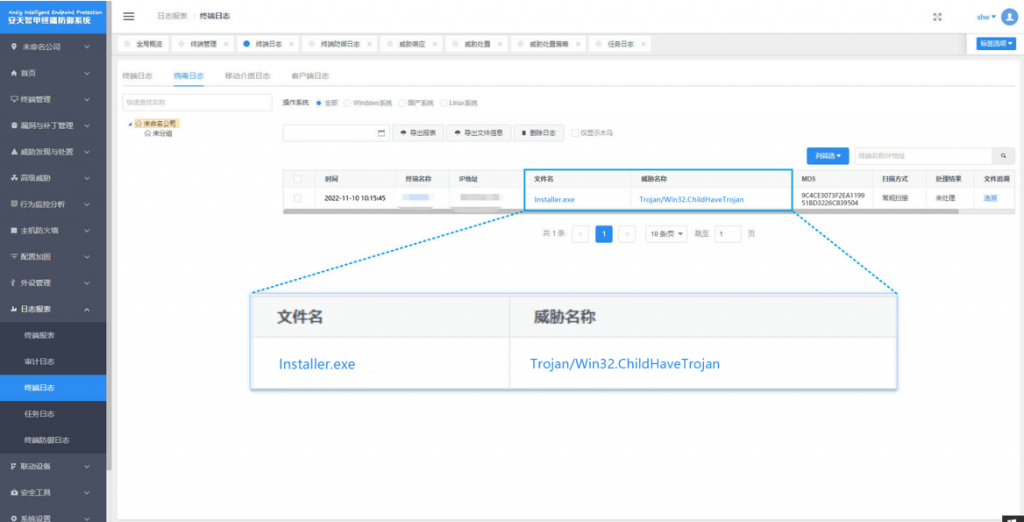Screen dimensions: 1024x522
Task: Select the 全部 operating system radio
Action: pos(319,103)
